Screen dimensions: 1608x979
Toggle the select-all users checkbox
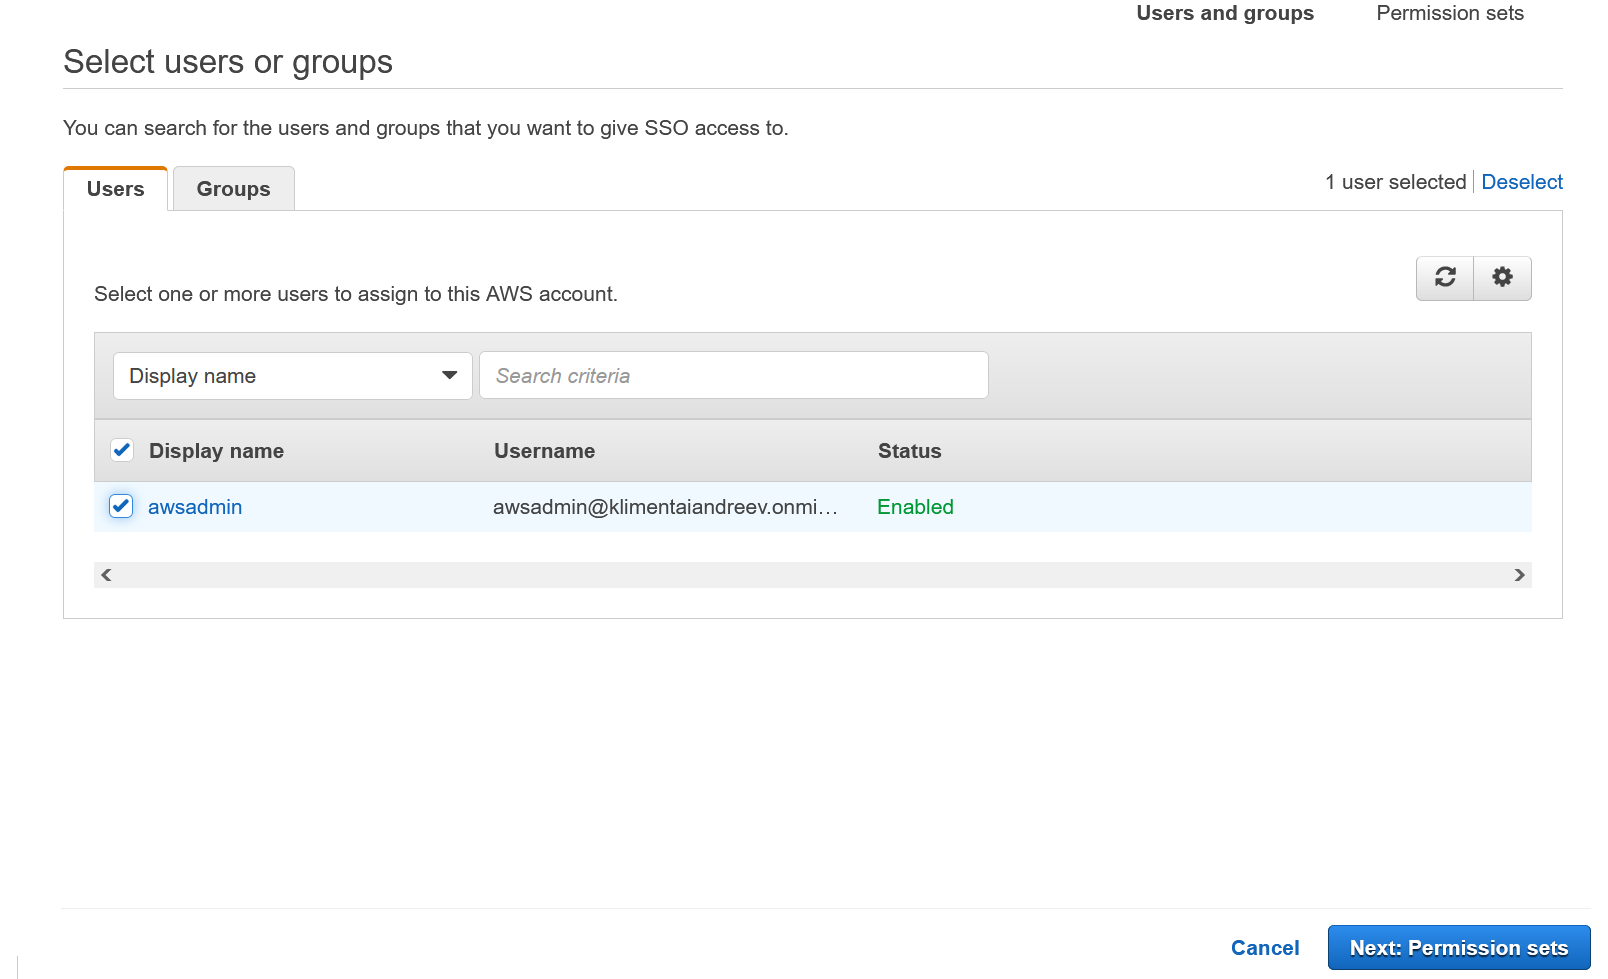click(122, 450)
